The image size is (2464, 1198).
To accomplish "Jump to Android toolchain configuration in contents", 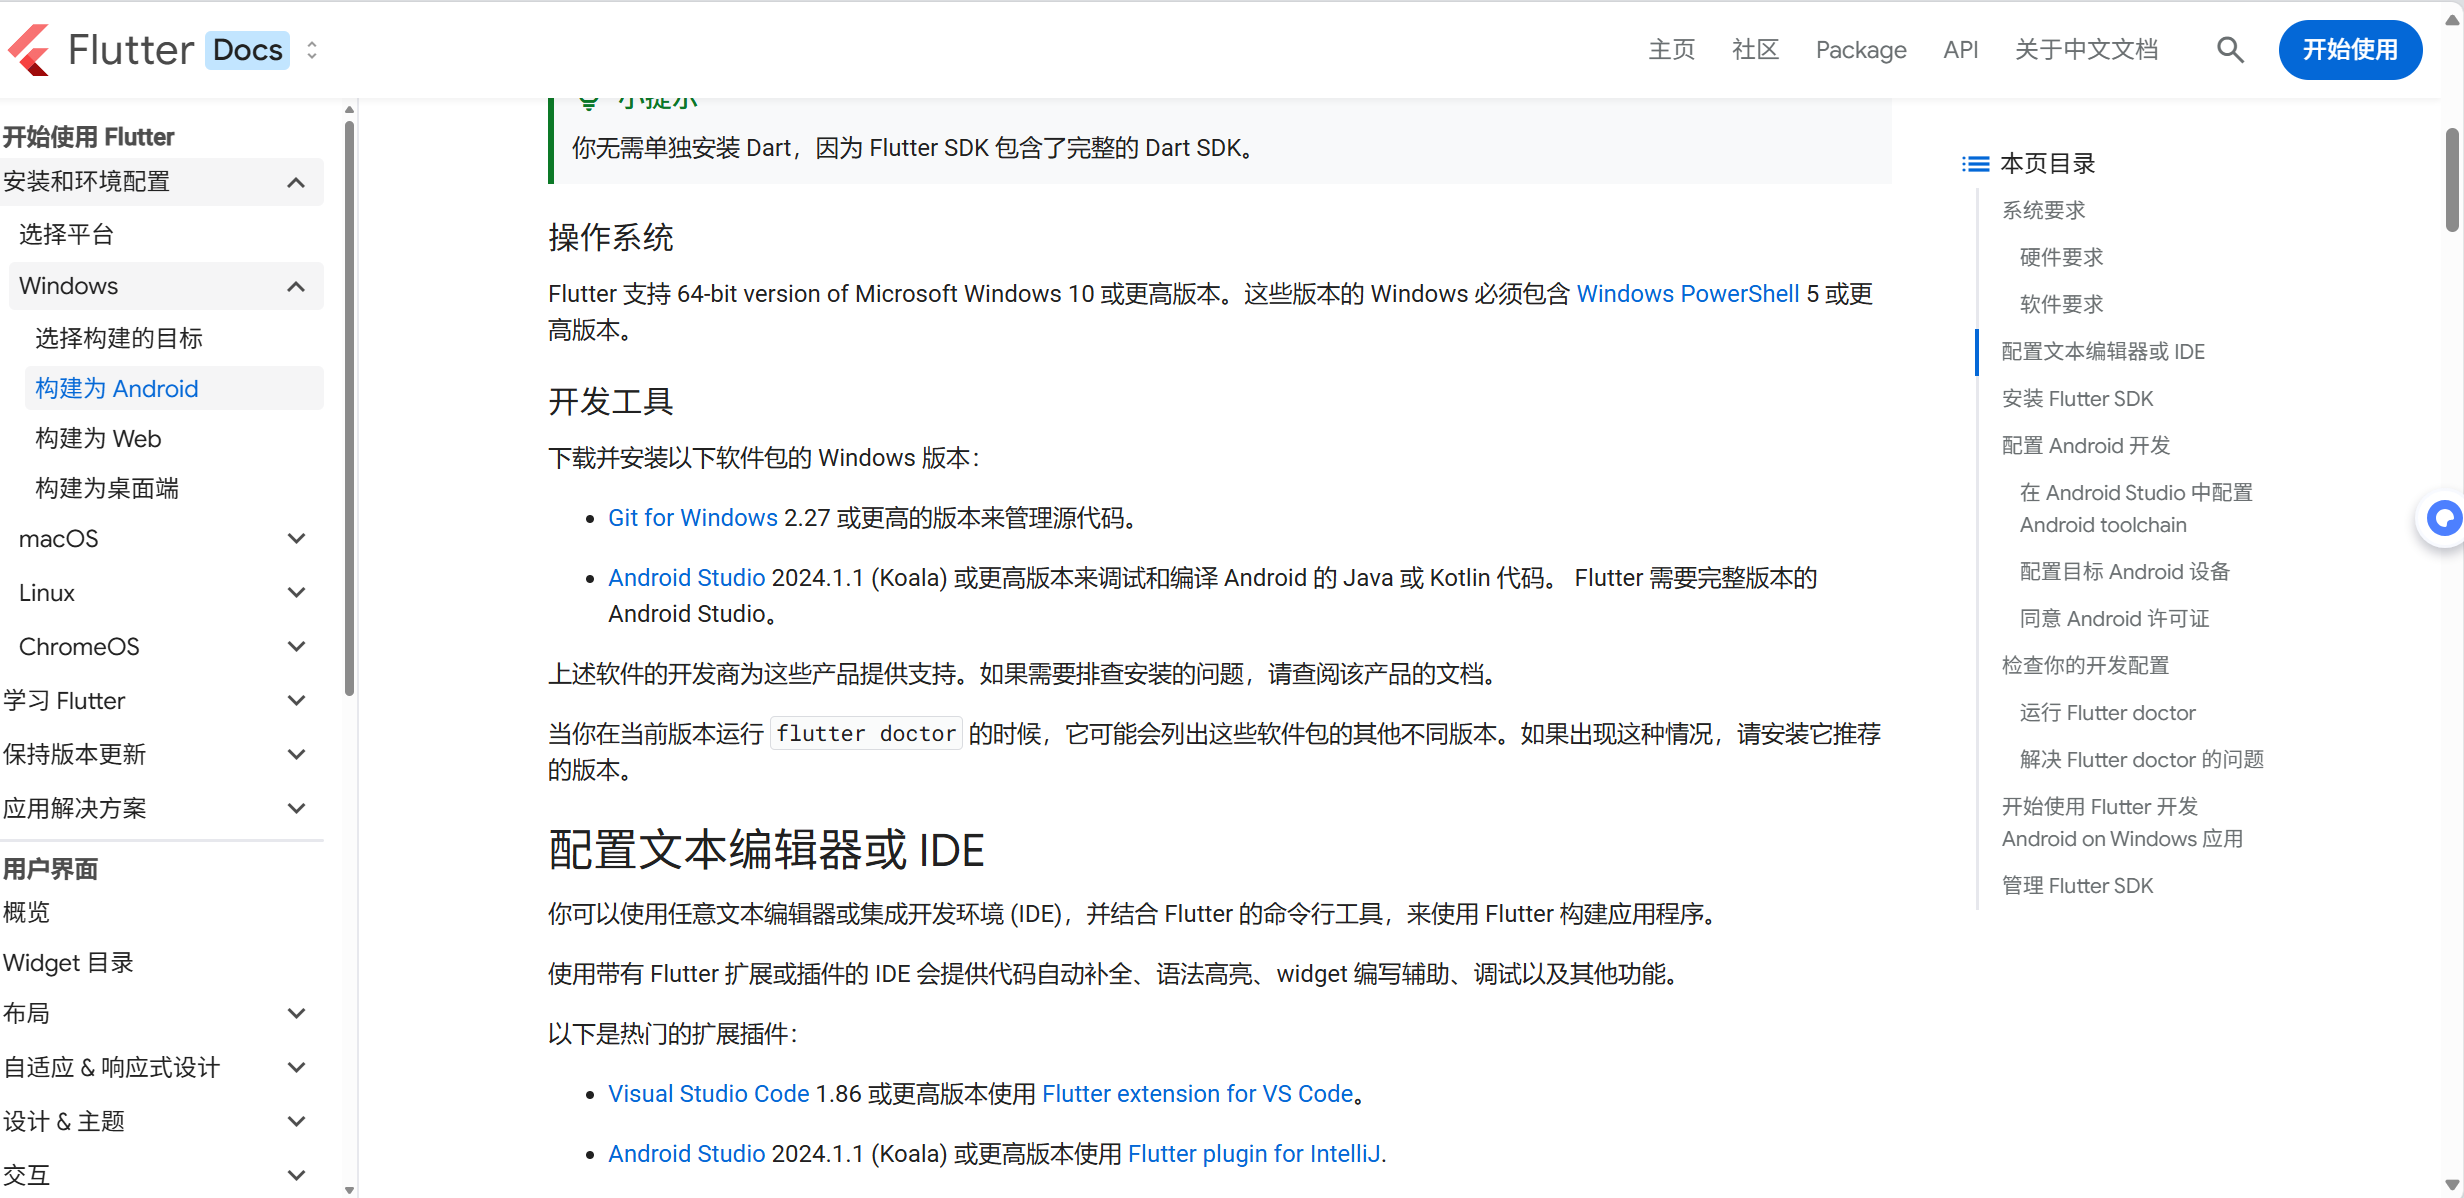I will point(2136,509).
